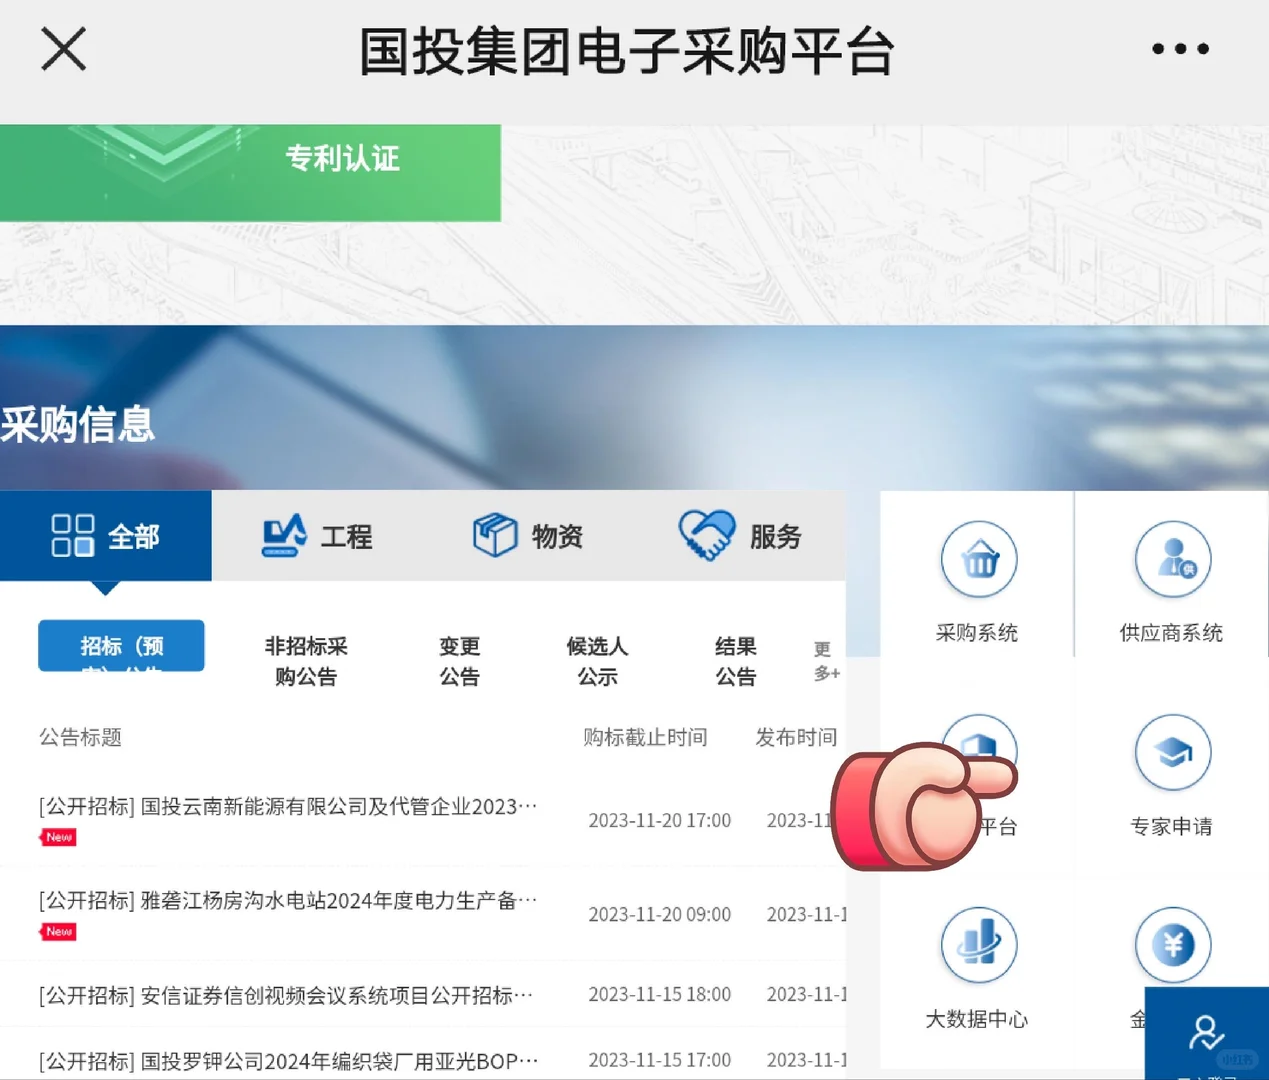切换到全部标签页
The width and height of the screenshot is (1269, 1080).
point(106,536)
